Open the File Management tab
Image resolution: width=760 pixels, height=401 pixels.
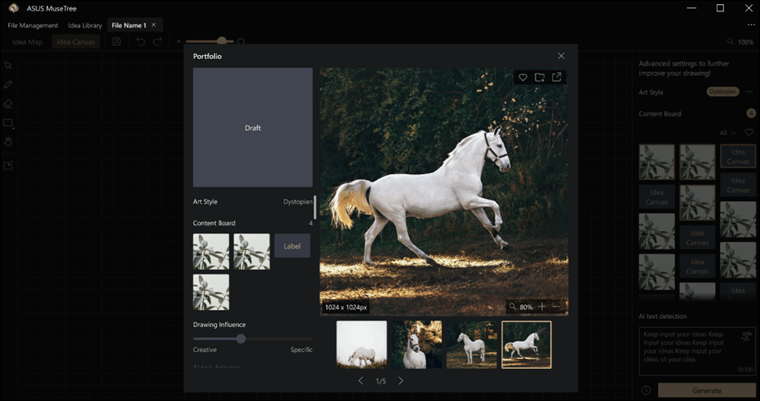tap(32, 25)
